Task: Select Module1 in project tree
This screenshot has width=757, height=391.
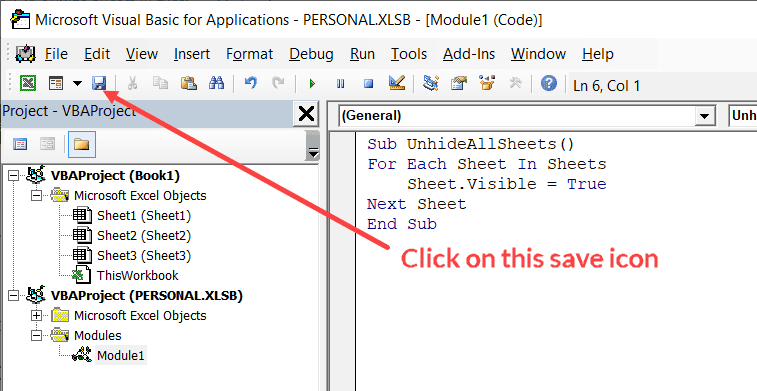Action: [121, 355]
